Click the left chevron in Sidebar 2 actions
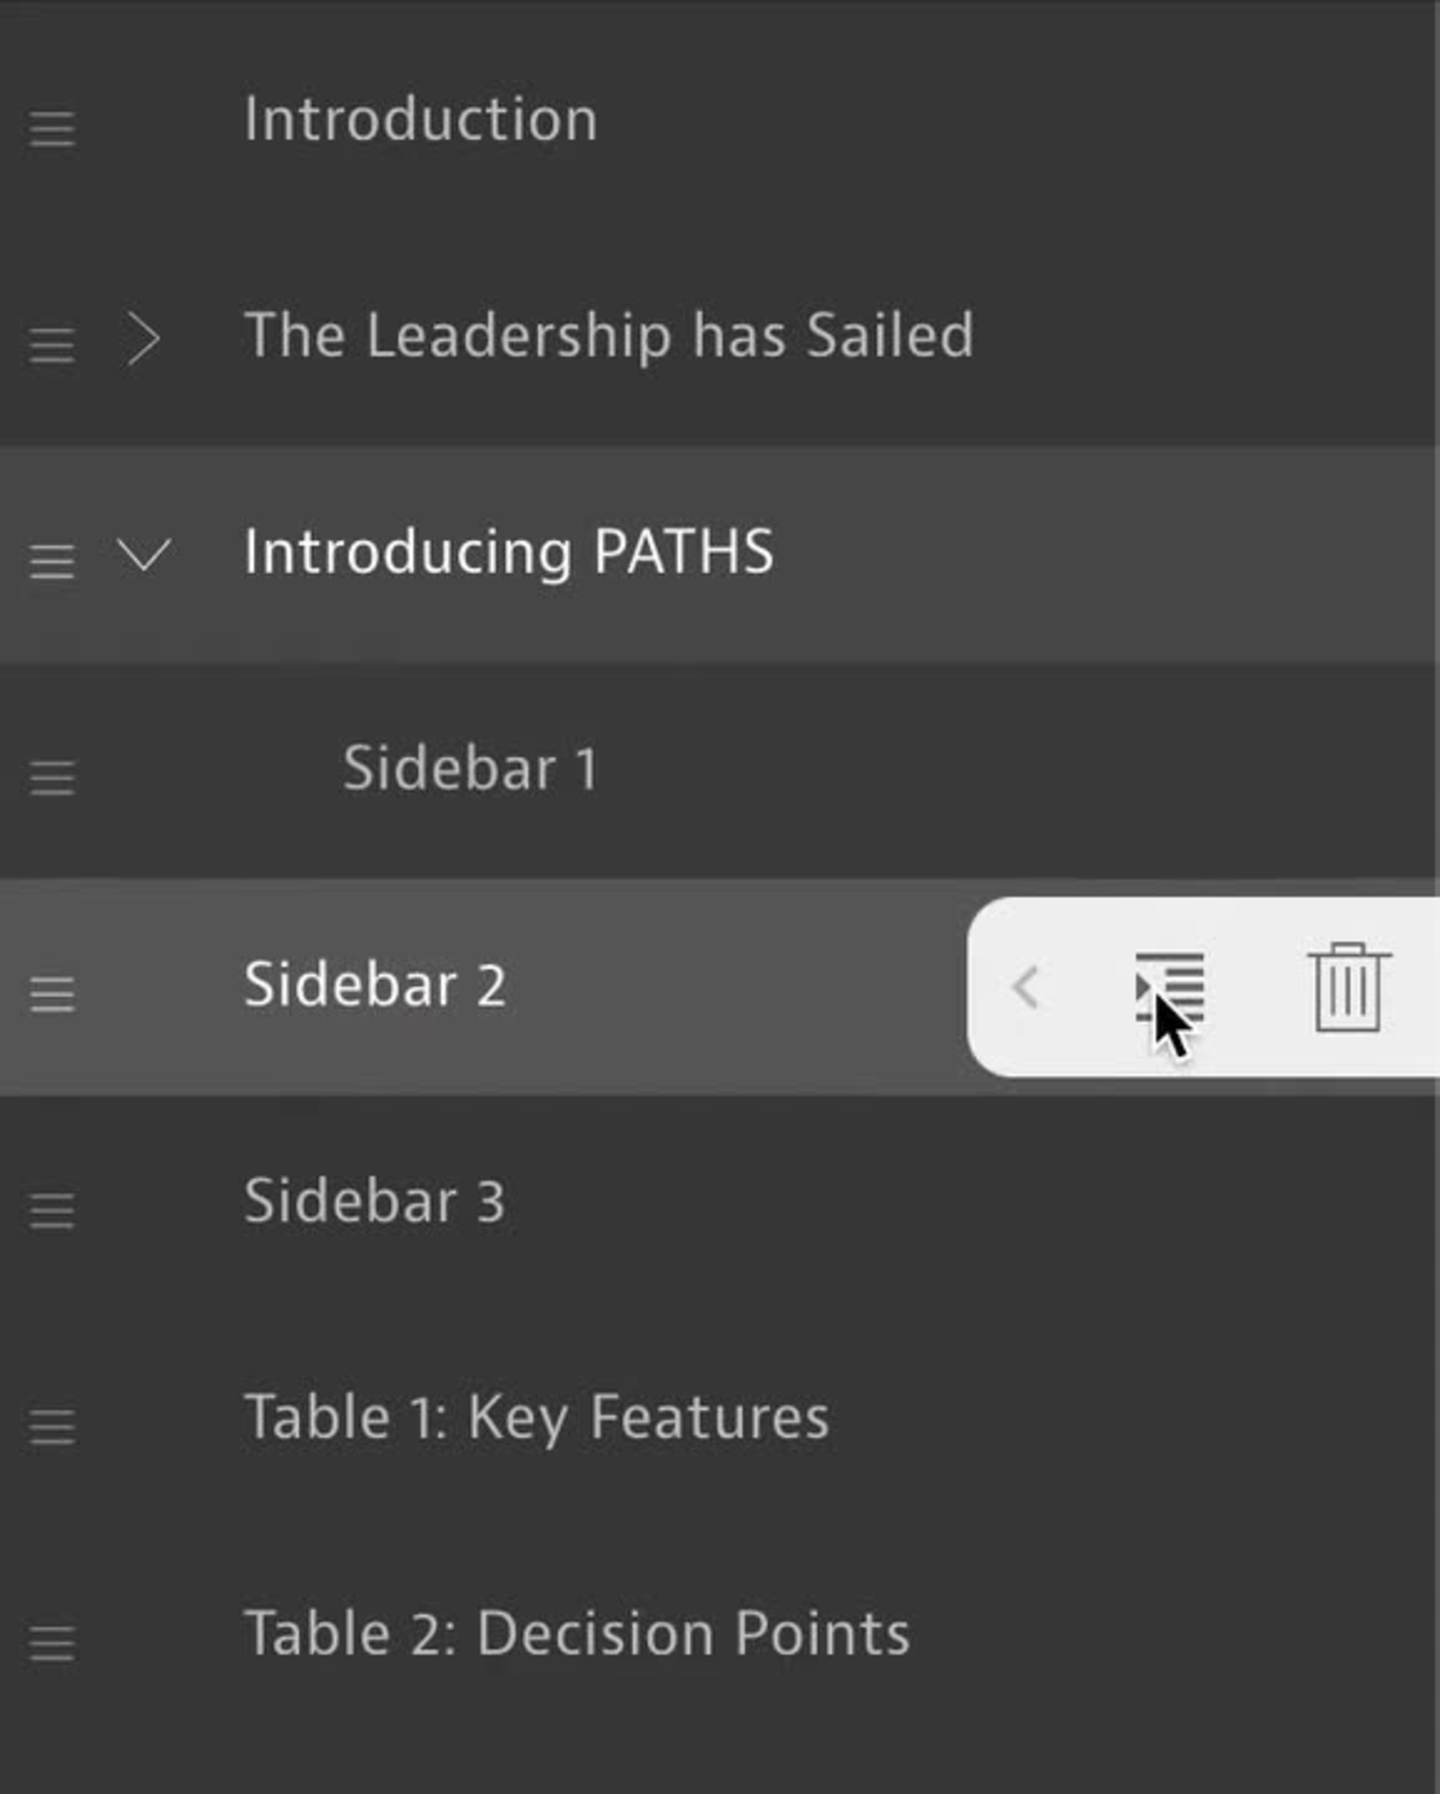Viewport: 1440px width, 1794px height. click(x=1026, y=987)
